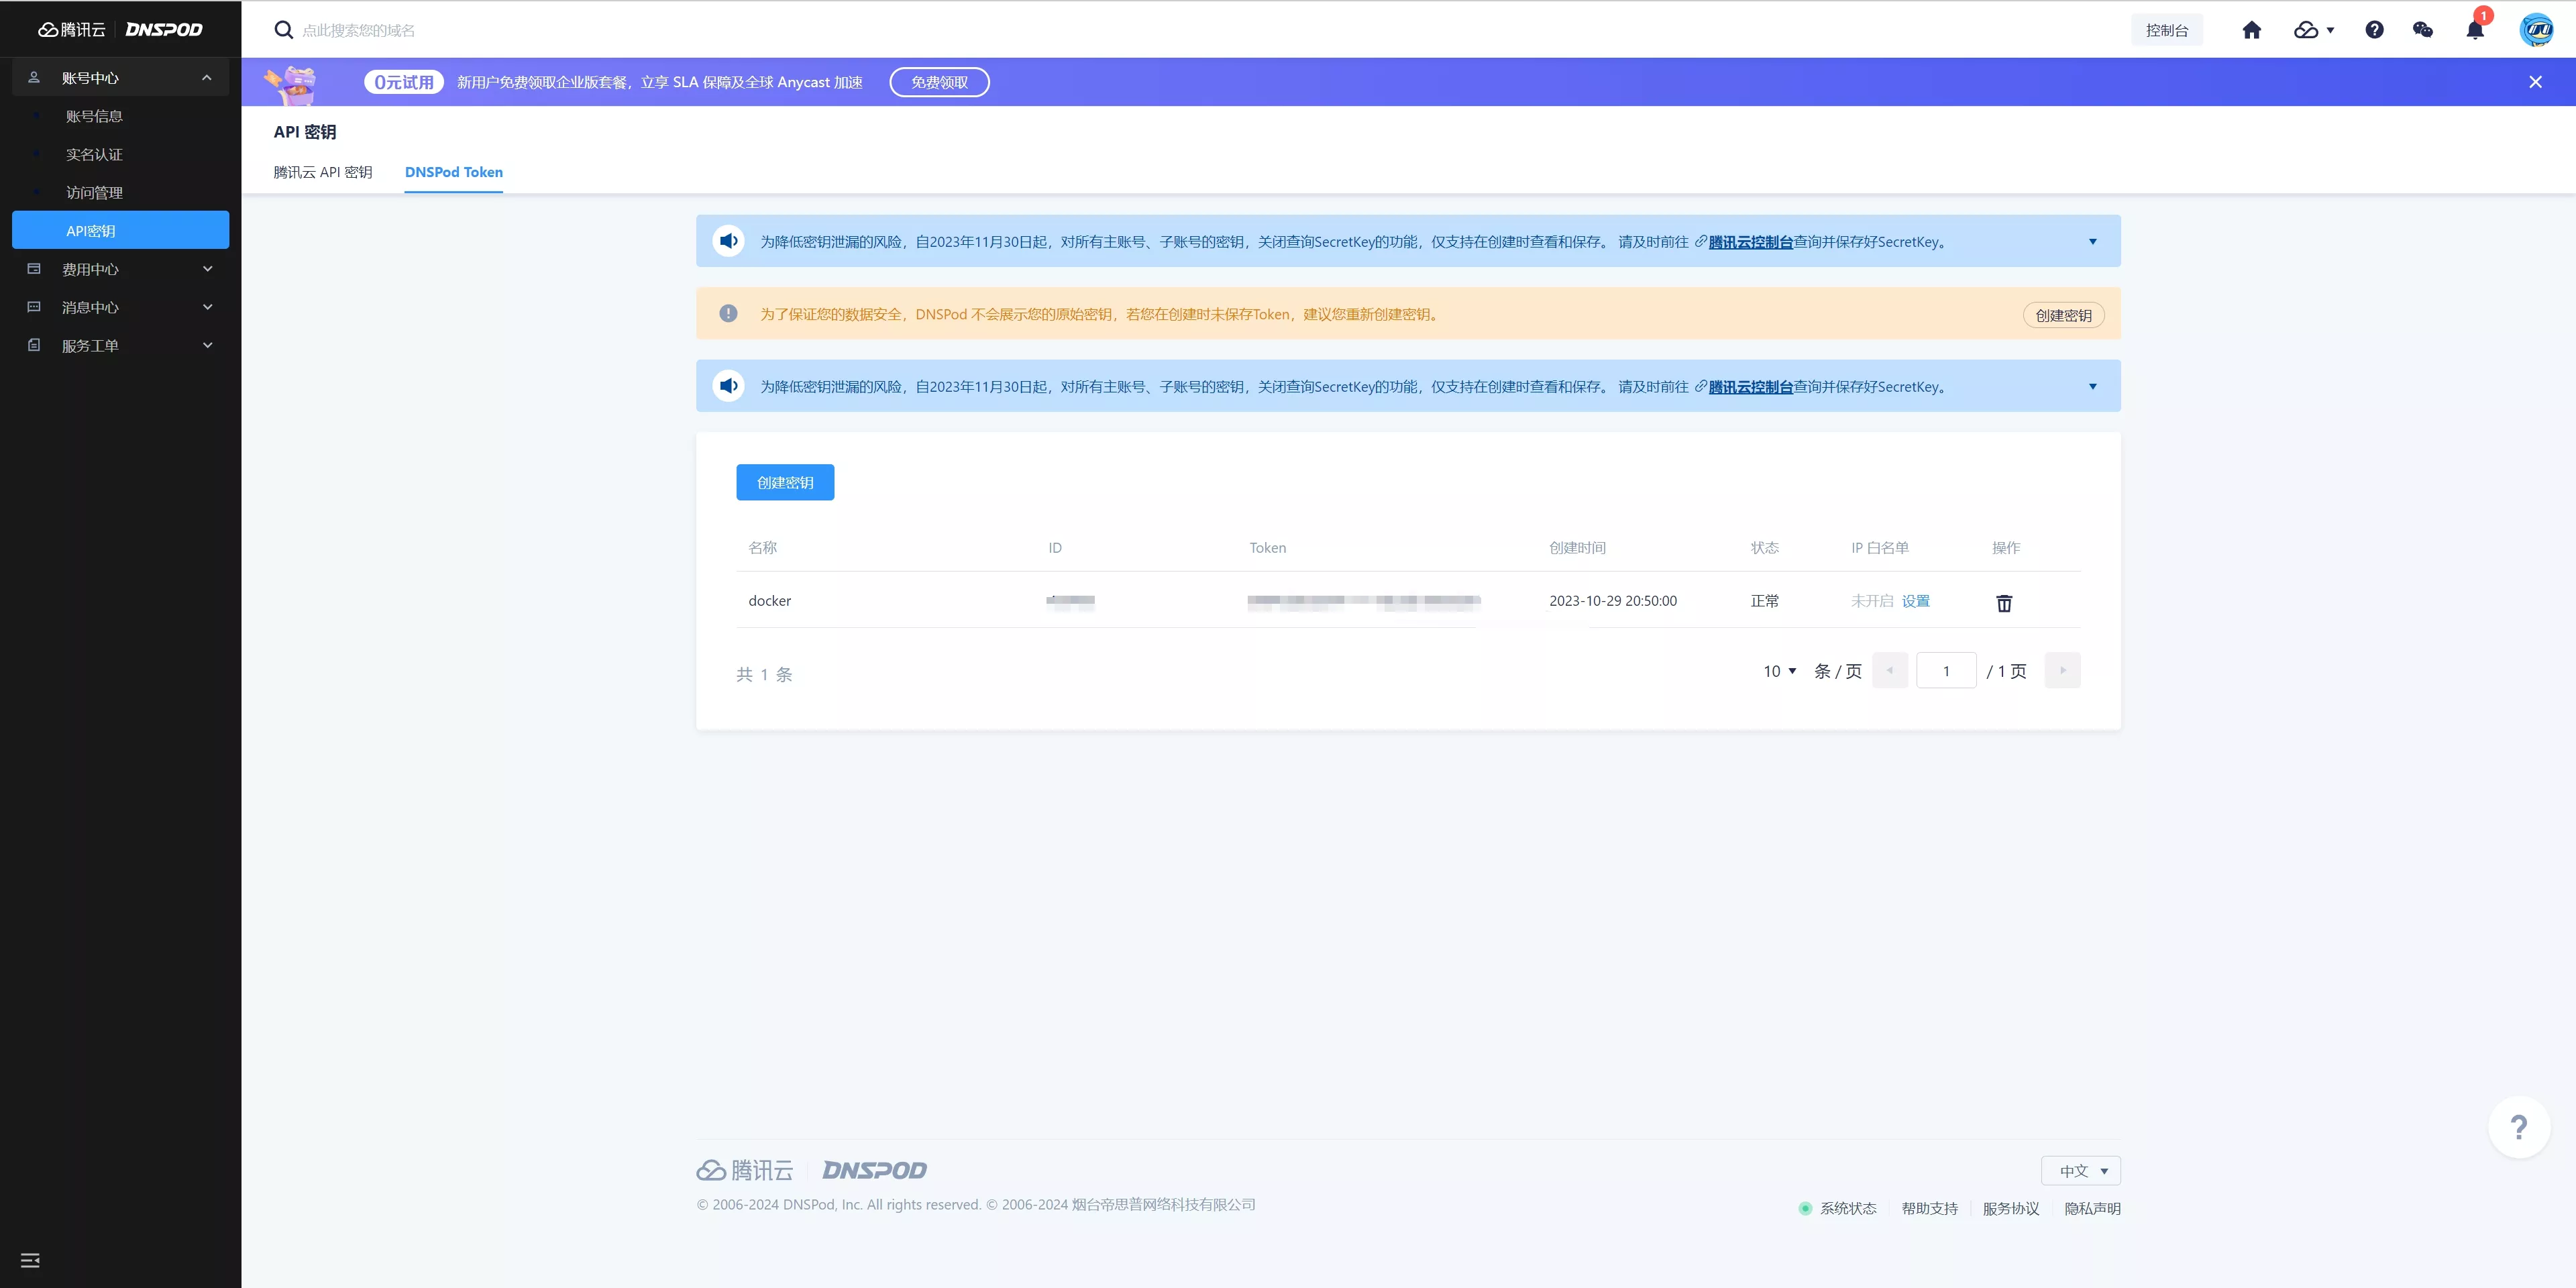Expand the first blue SecretKey notice
Screen dimensions: 2576x1288
pyautogui.click(x=2092, y=241)
